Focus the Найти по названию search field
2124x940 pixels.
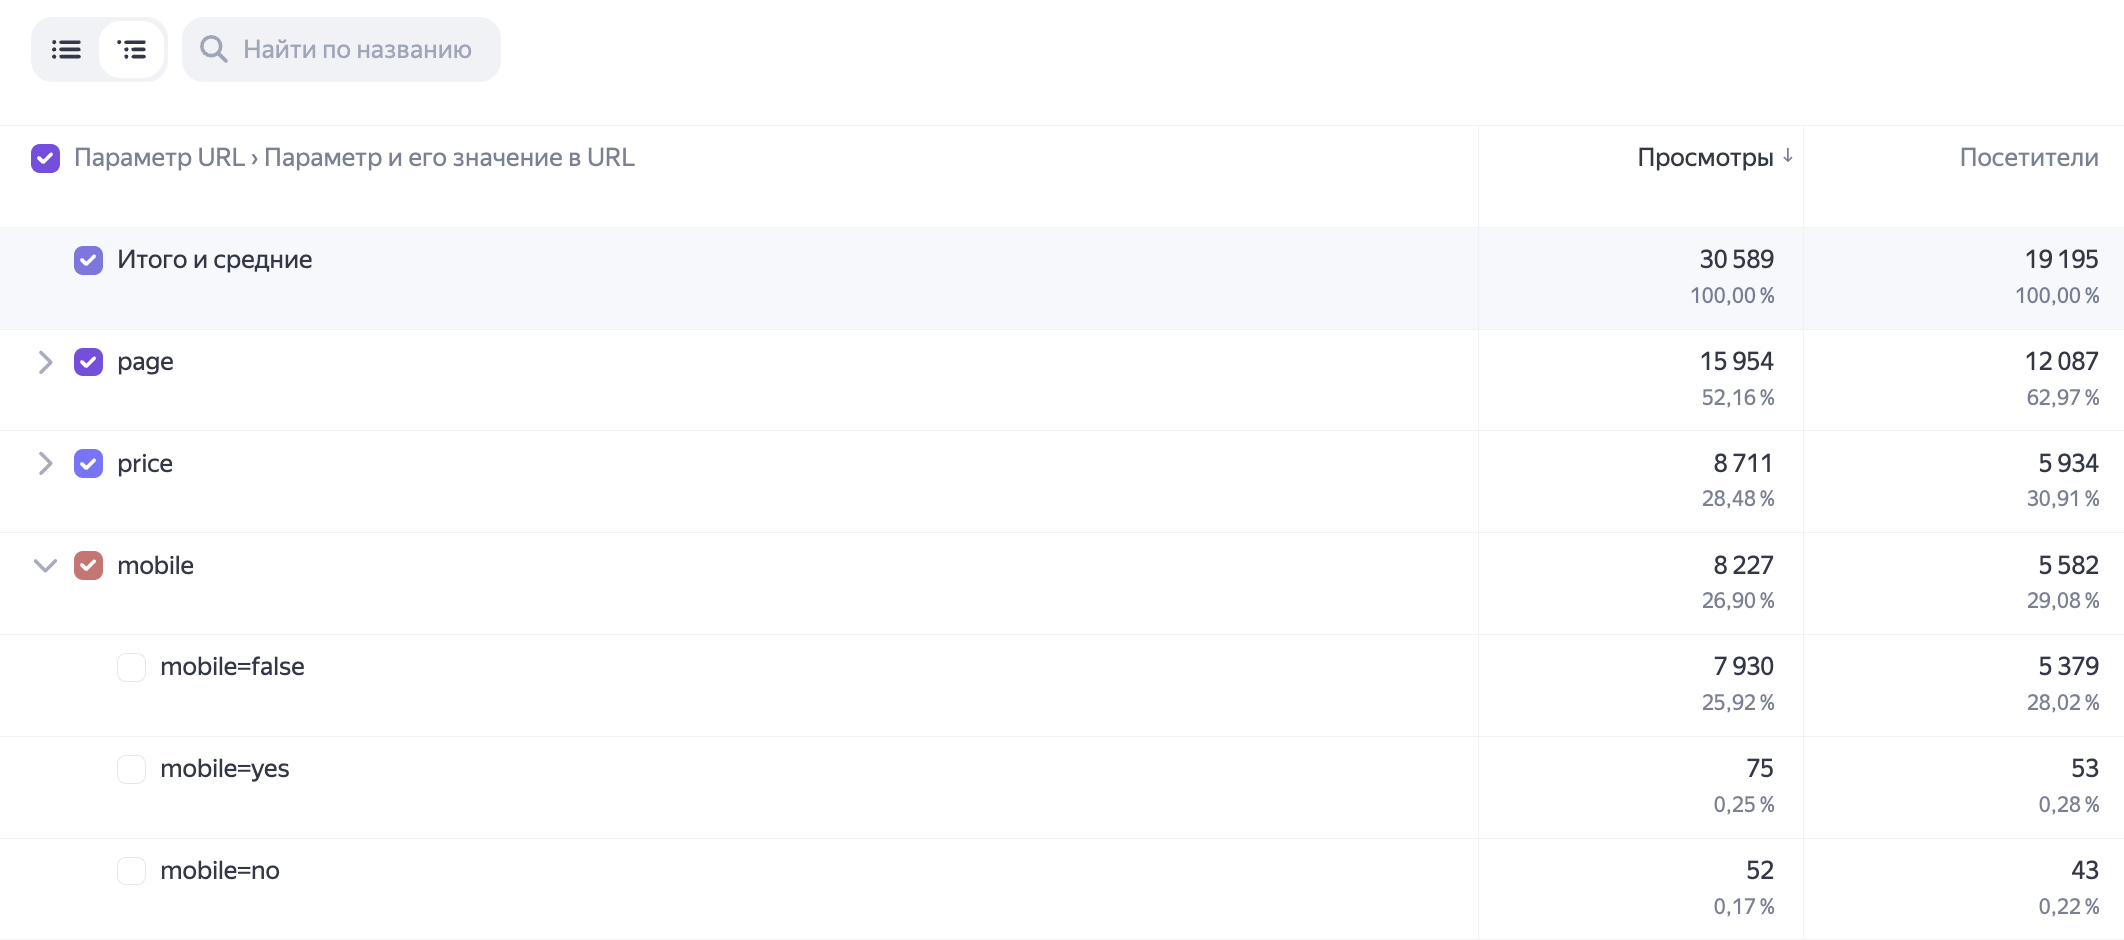[341, 49]
